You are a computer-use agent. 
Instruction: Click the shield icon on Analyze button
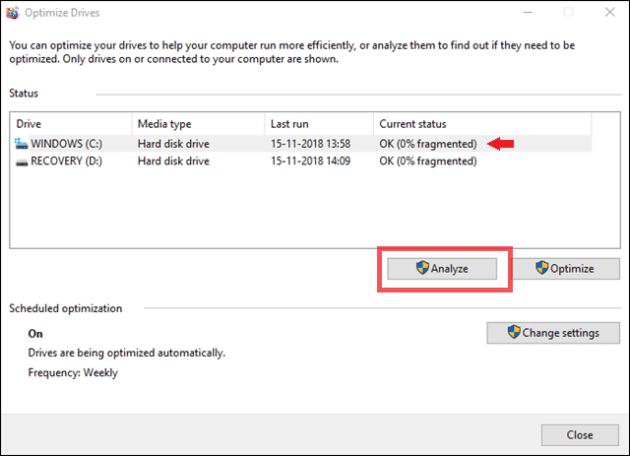click(422, 268)
